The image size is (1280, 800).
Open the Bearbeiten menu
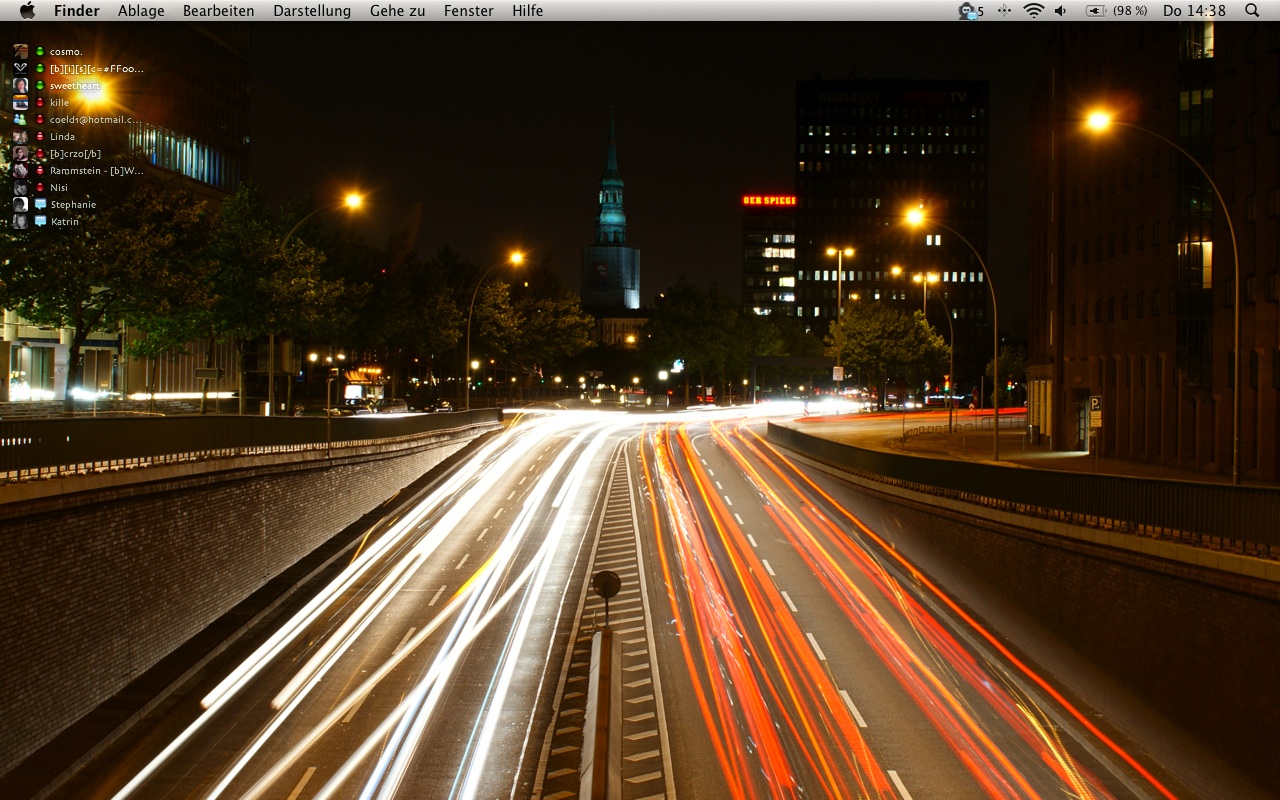pos(218,11)
